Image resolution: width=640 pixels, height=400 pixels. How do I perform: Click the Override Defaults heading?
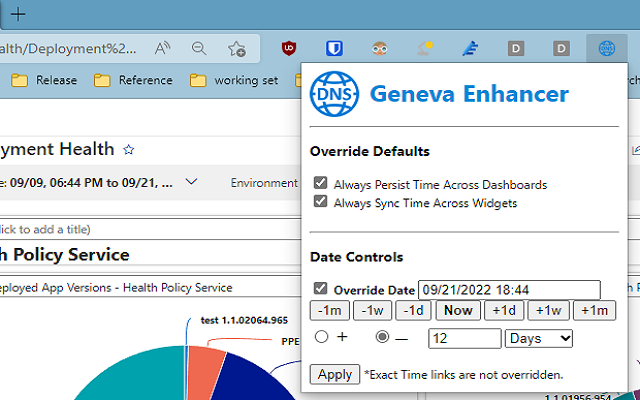coord(369,151)
